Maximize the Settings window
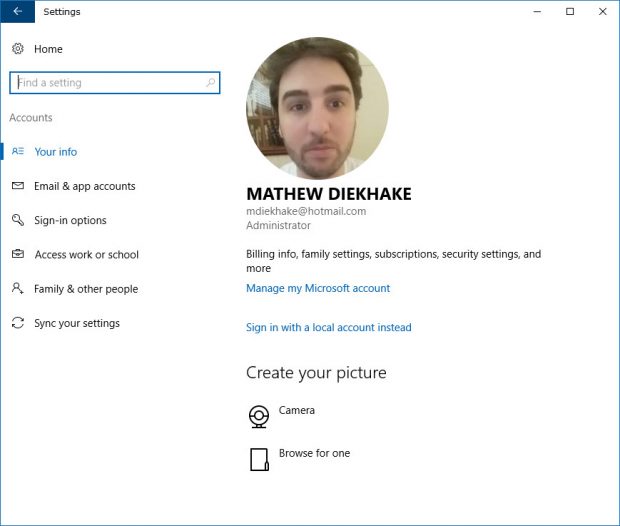The height and width of the screenshot is (526, 620). click(570, 11)
